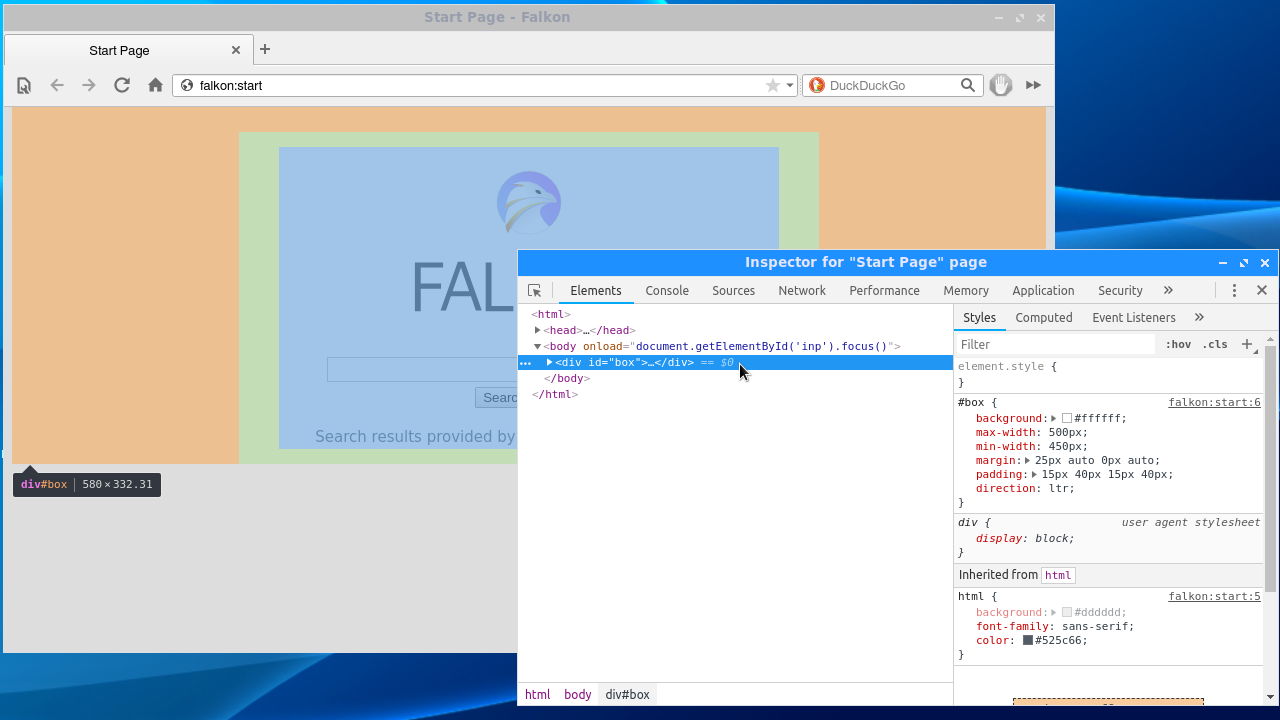Expand the div id="box" node
1280x720 pixels.
point(549,362)
